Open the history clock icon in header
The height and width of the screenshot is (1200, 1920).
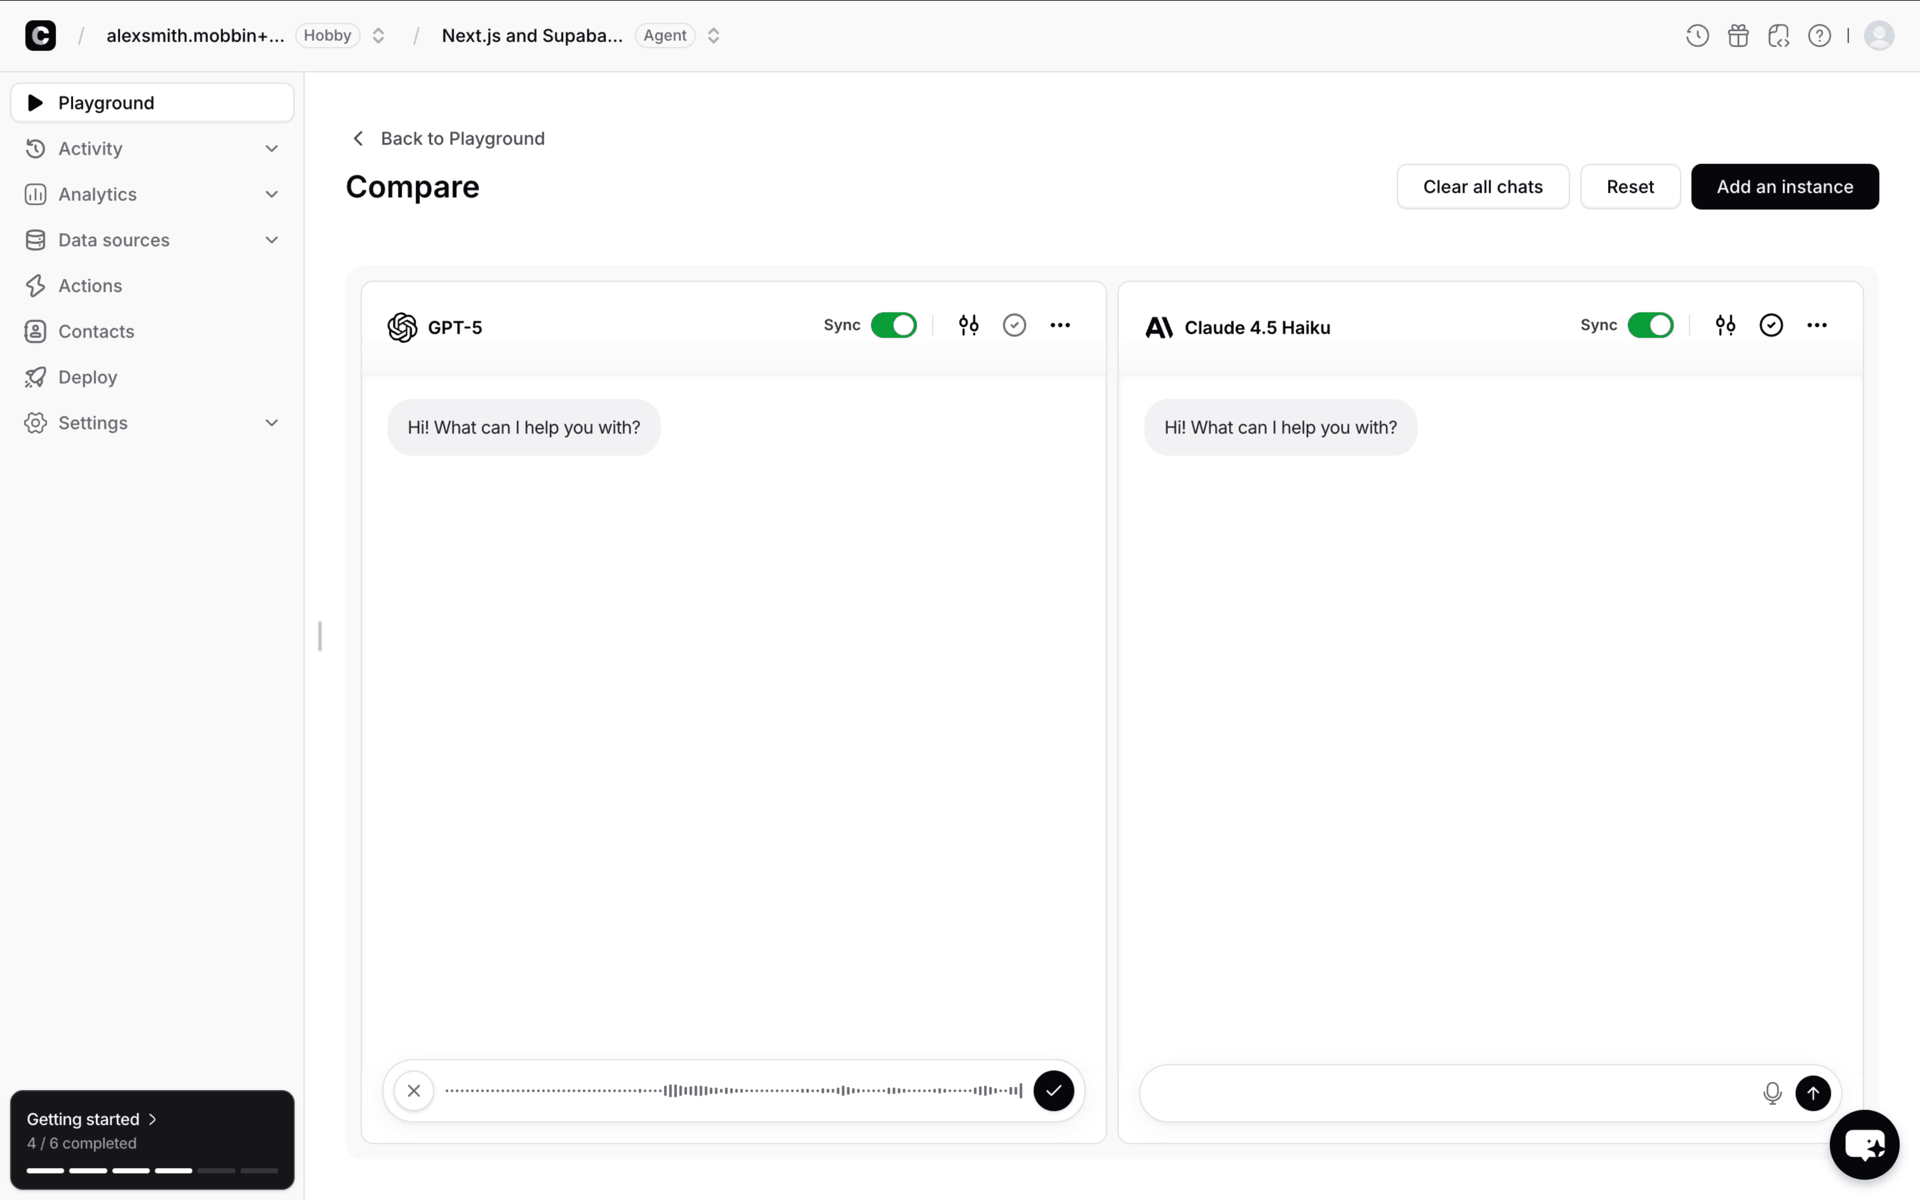(x=1697, y=36)
